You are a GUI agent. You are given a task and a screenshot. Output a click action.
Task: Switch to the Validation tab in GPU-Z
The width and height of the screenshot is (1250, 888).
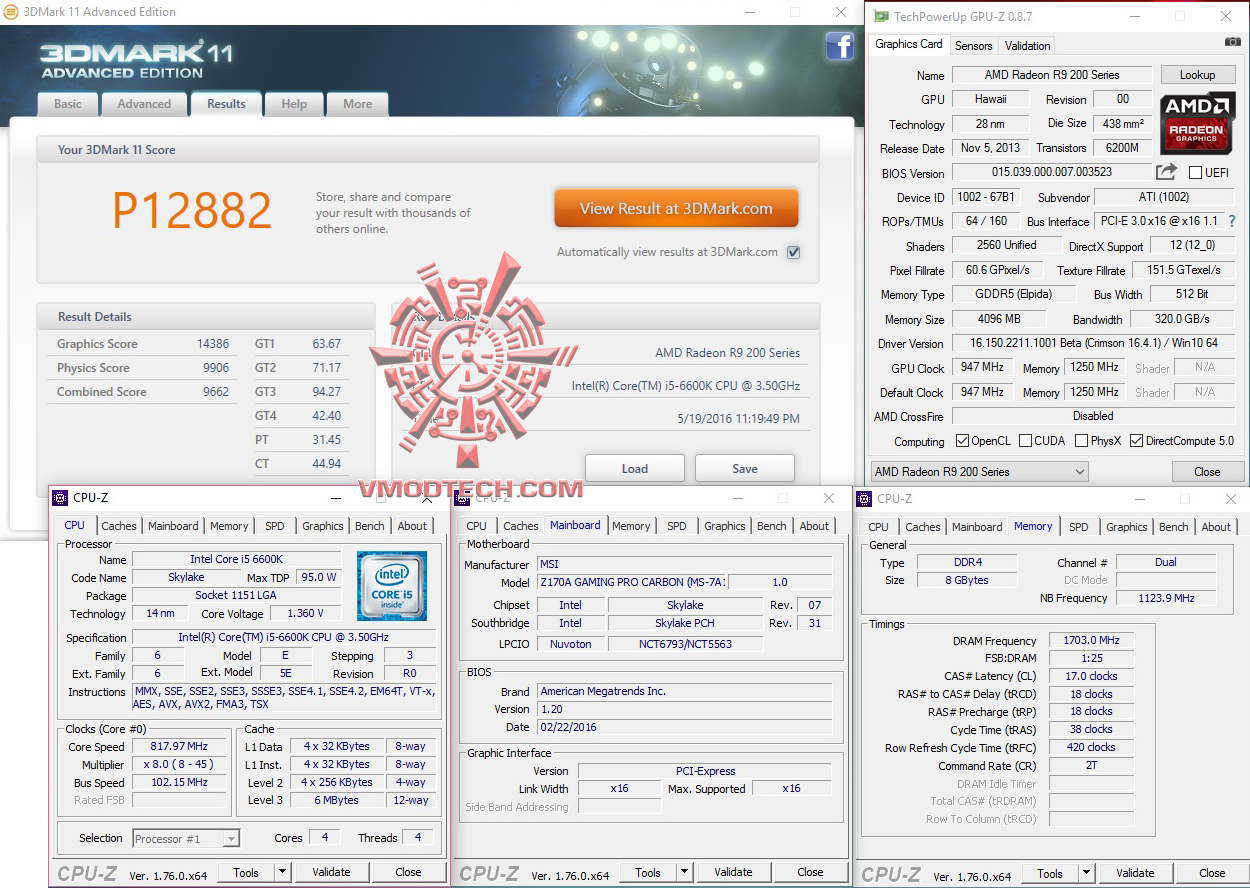(1028, 46)
